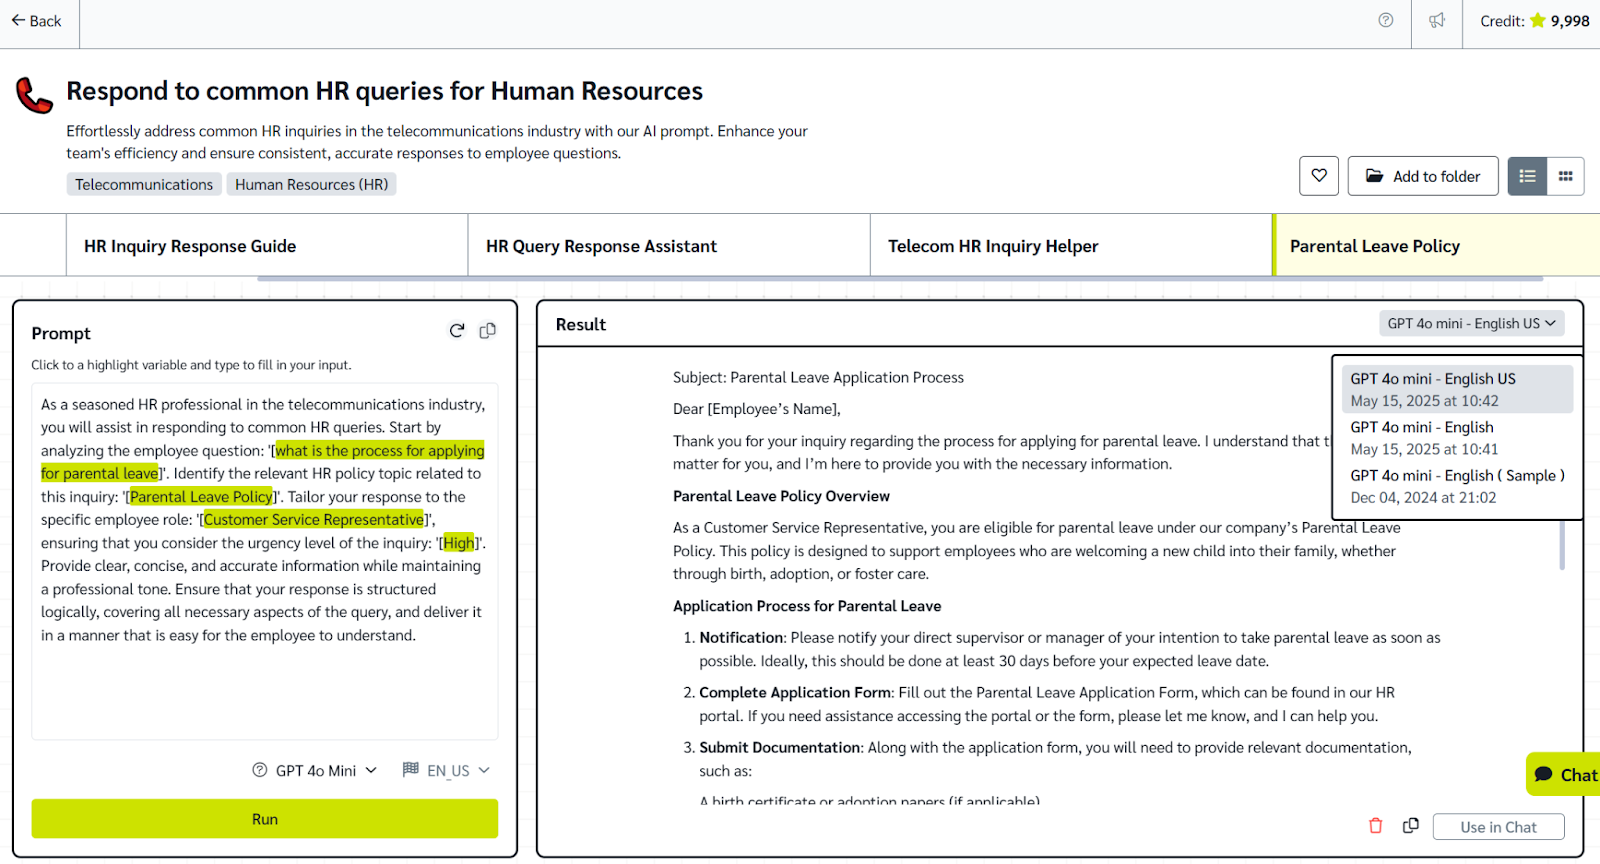Open the Chat bubble widget
1600x864 pixels.
pyautogui.click(x=1564, y=774)
